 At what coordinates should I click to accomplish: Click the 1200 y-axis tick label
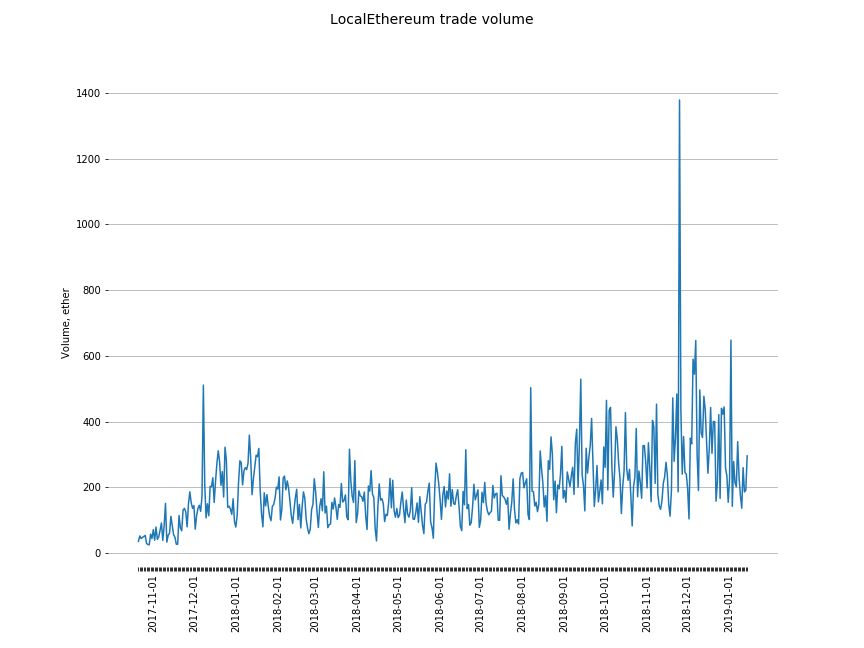[x=88, y=159]
